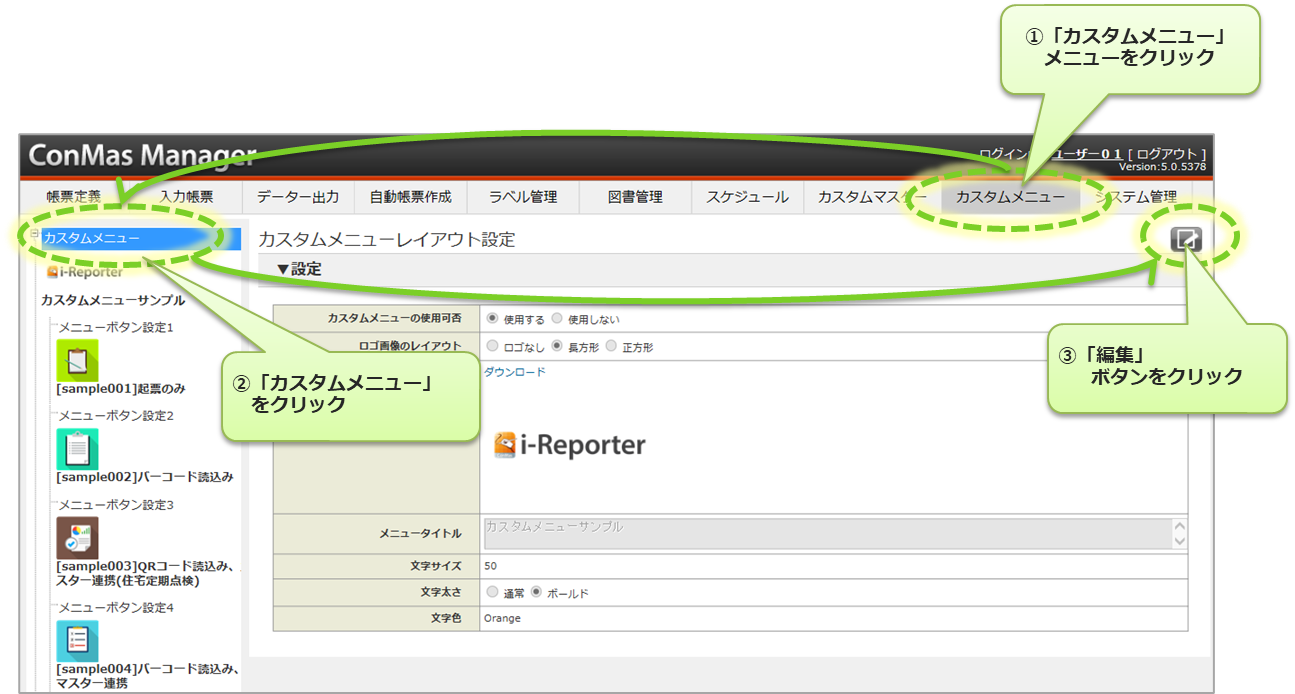
Task: Choose the ロゴなし logo layout option
Action: [492, 346]
